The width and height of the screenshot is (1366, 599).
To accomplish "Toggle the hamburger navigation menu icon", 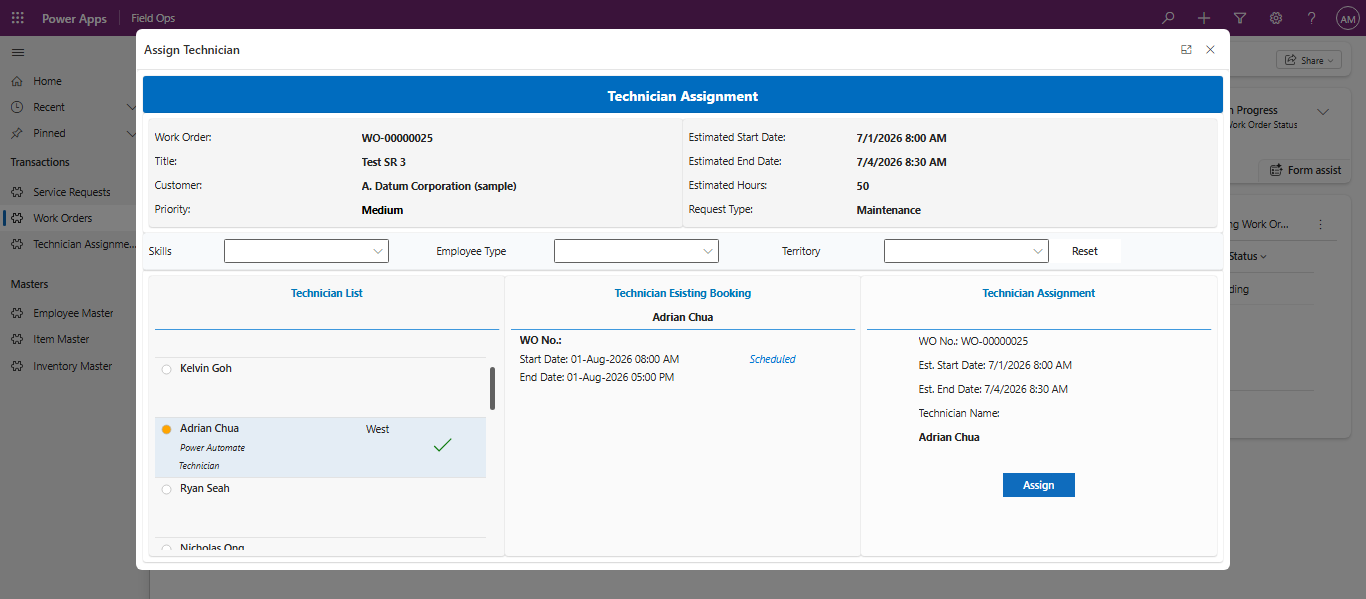I will 18,51.
